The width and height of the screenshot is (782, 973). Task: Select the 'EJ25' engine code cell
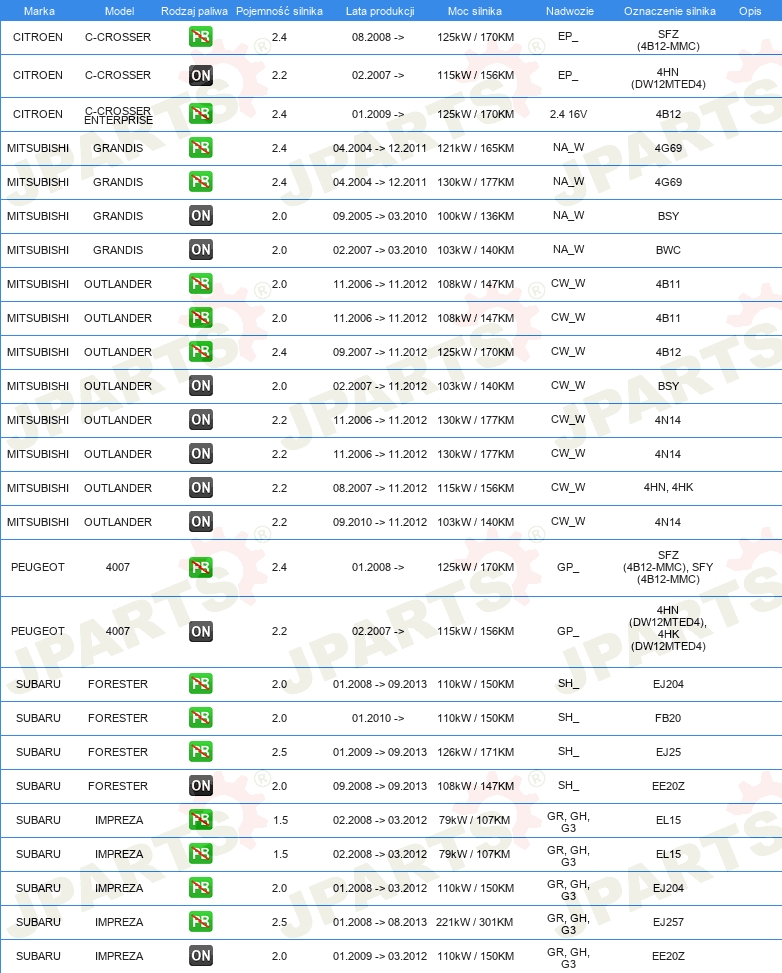[x=668, y=752]
